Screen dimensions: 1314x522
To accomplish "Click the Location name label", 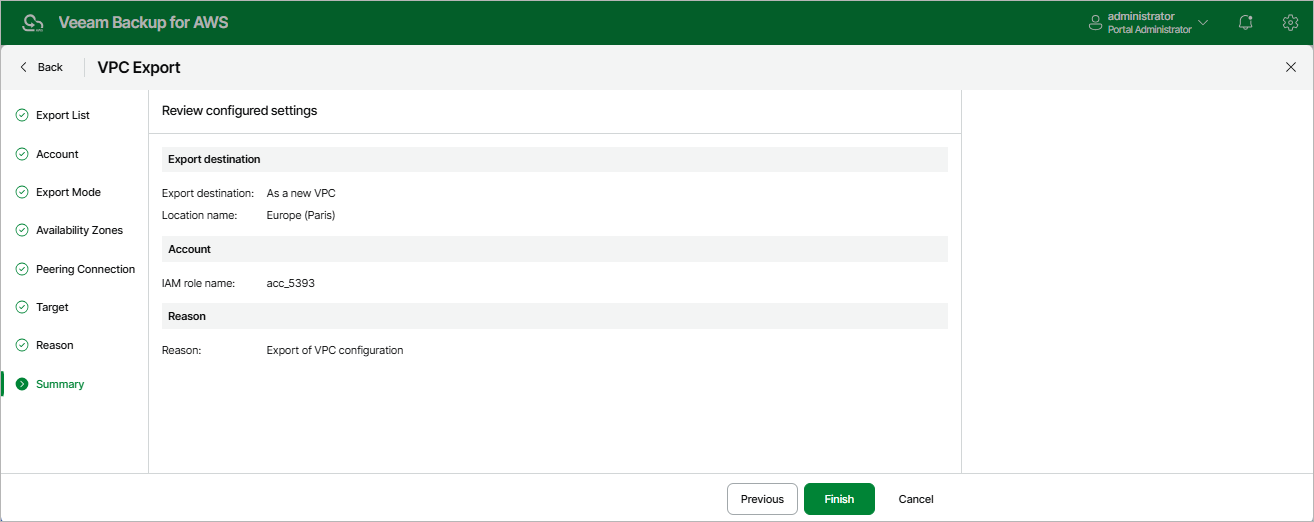I will tap(199, 215).
